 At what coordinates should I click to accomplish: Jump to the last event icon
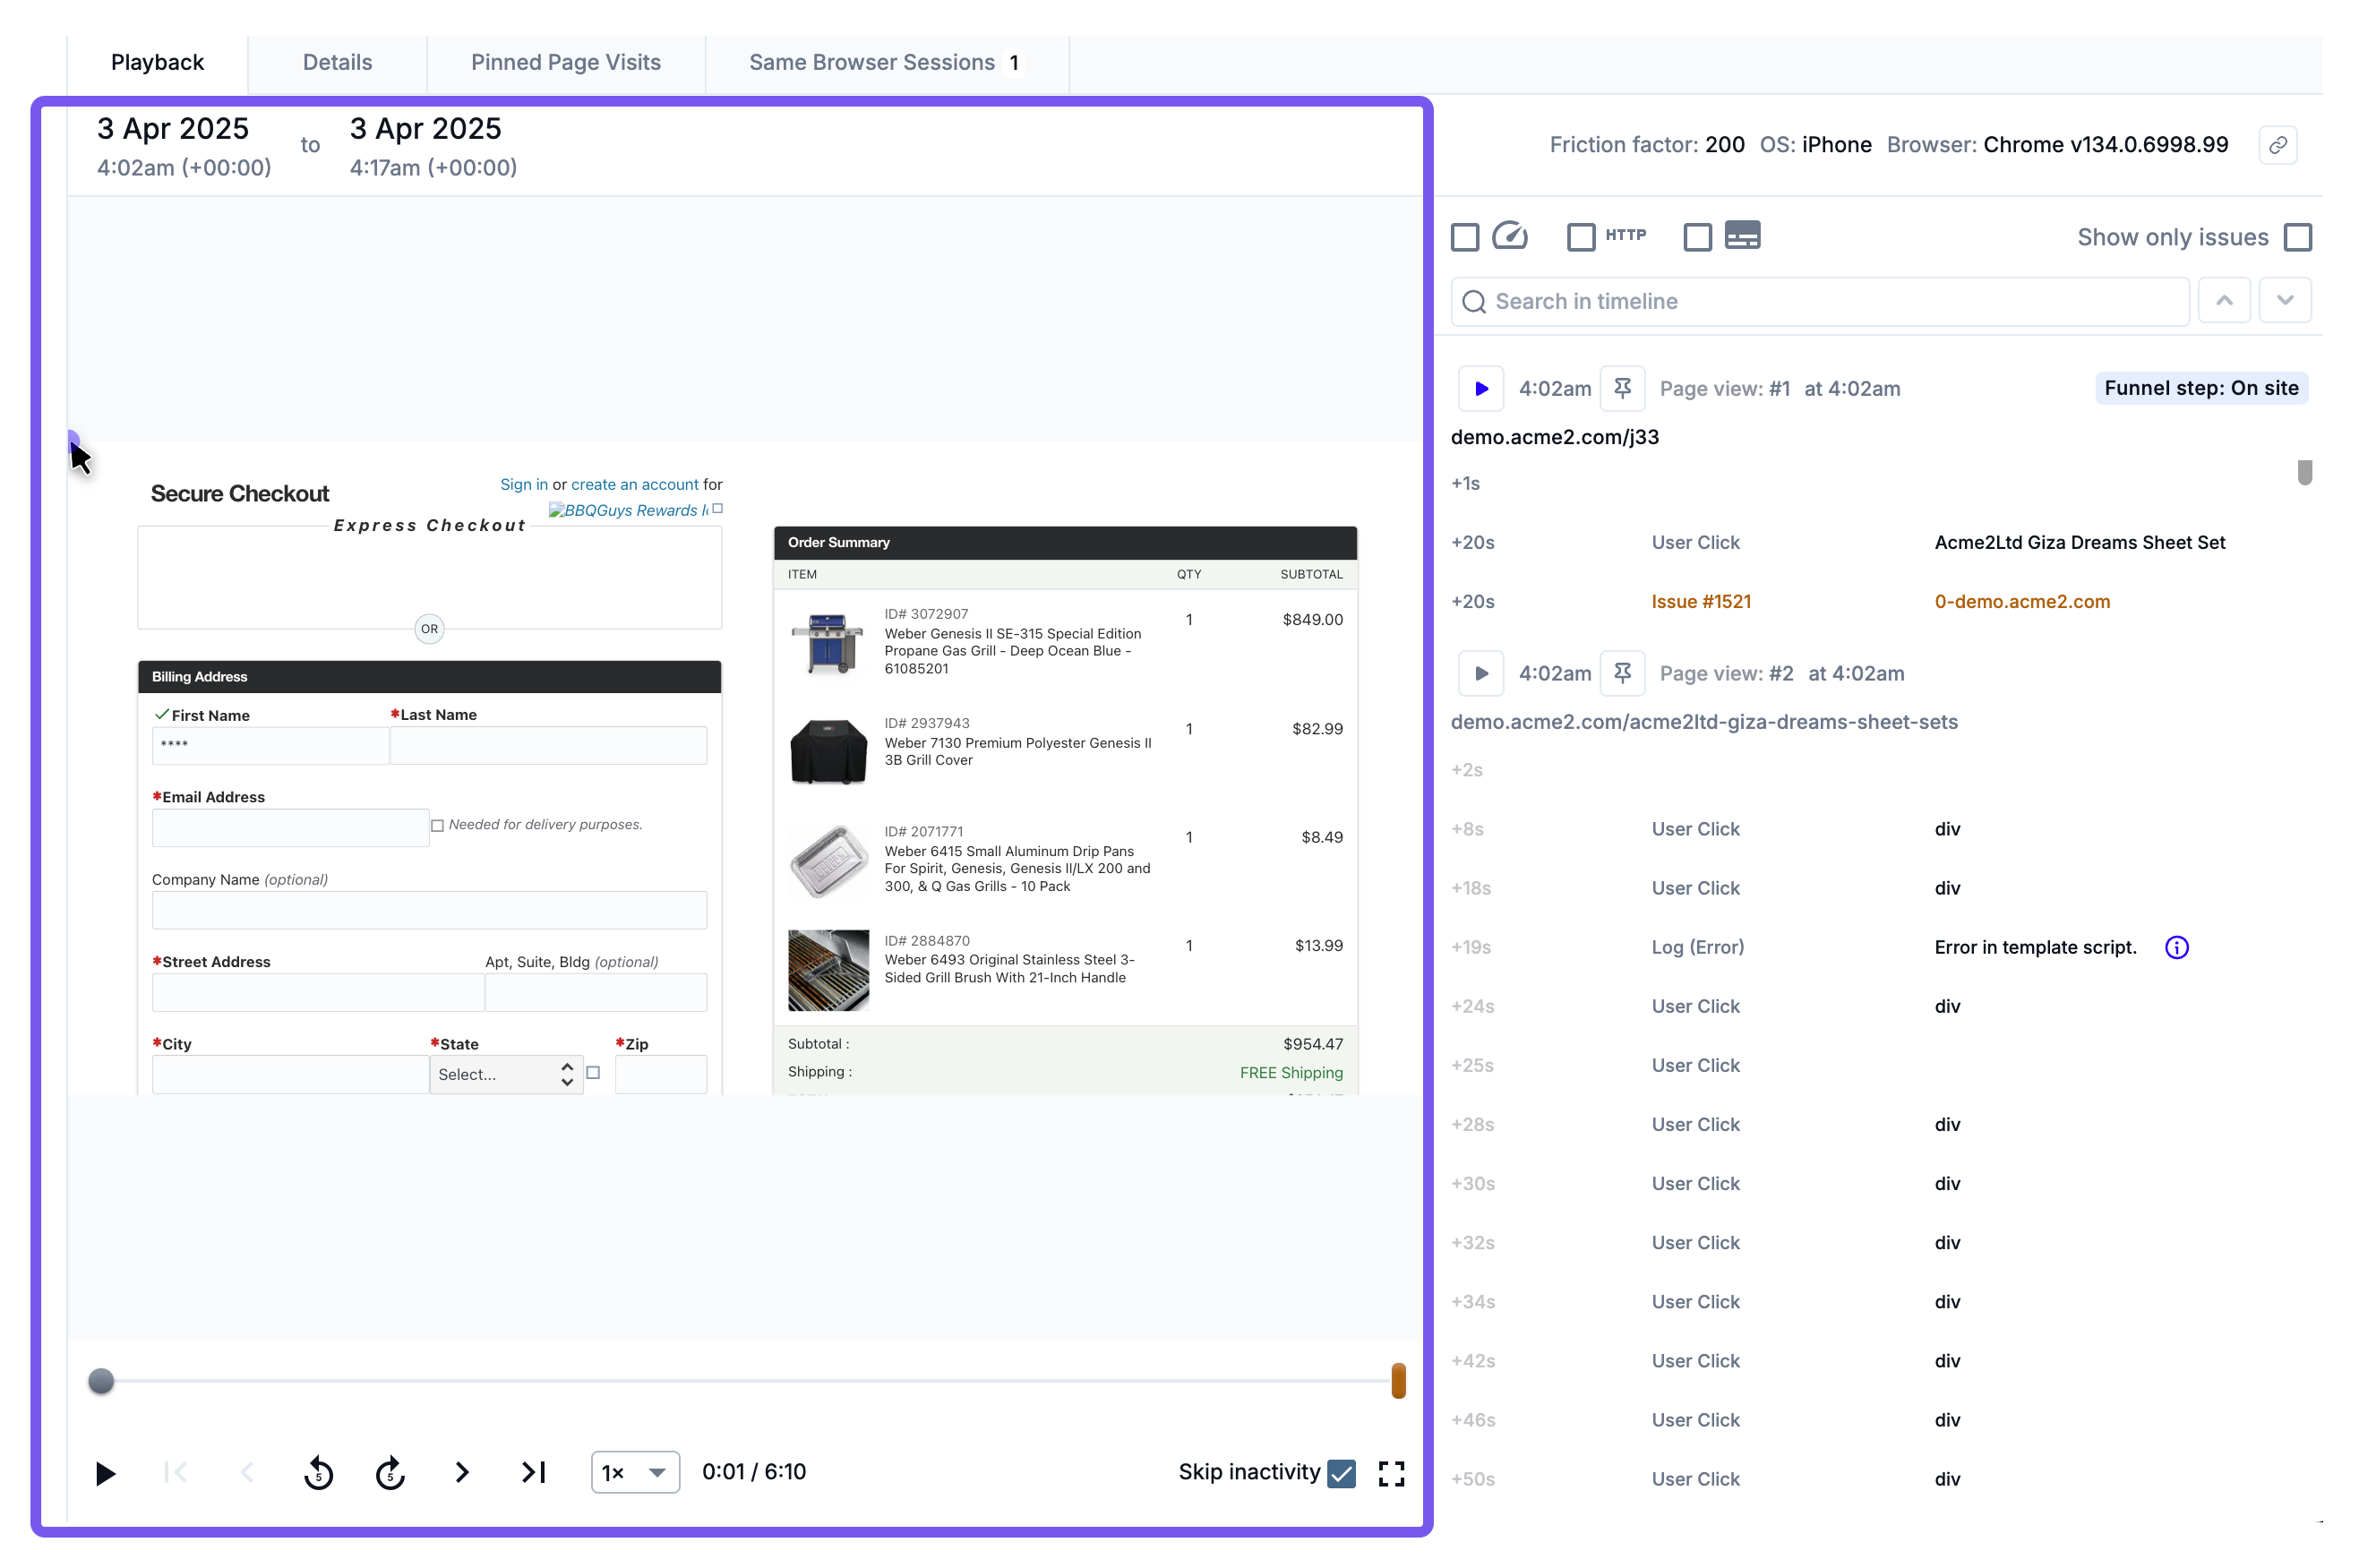(534, 1473)
